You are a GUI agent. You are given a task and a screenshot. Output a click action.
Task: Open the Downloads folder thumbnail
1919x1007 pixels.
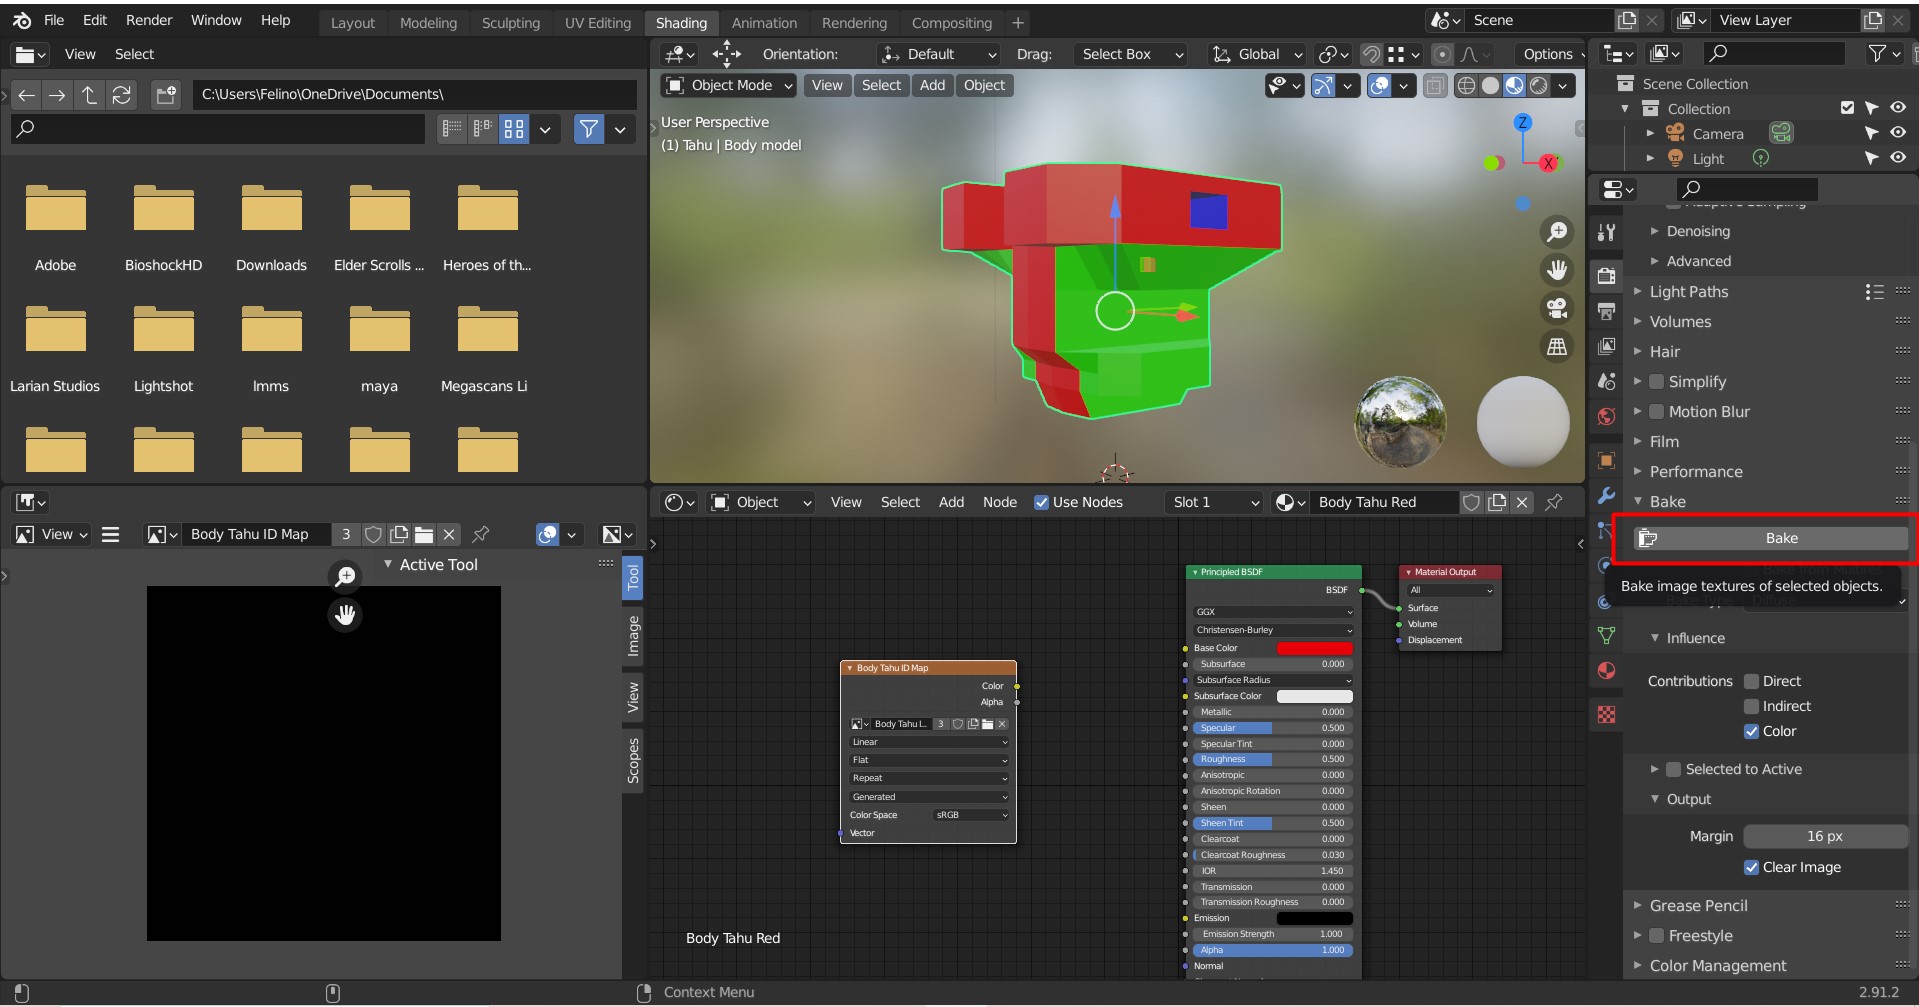(x=271, y=210)
